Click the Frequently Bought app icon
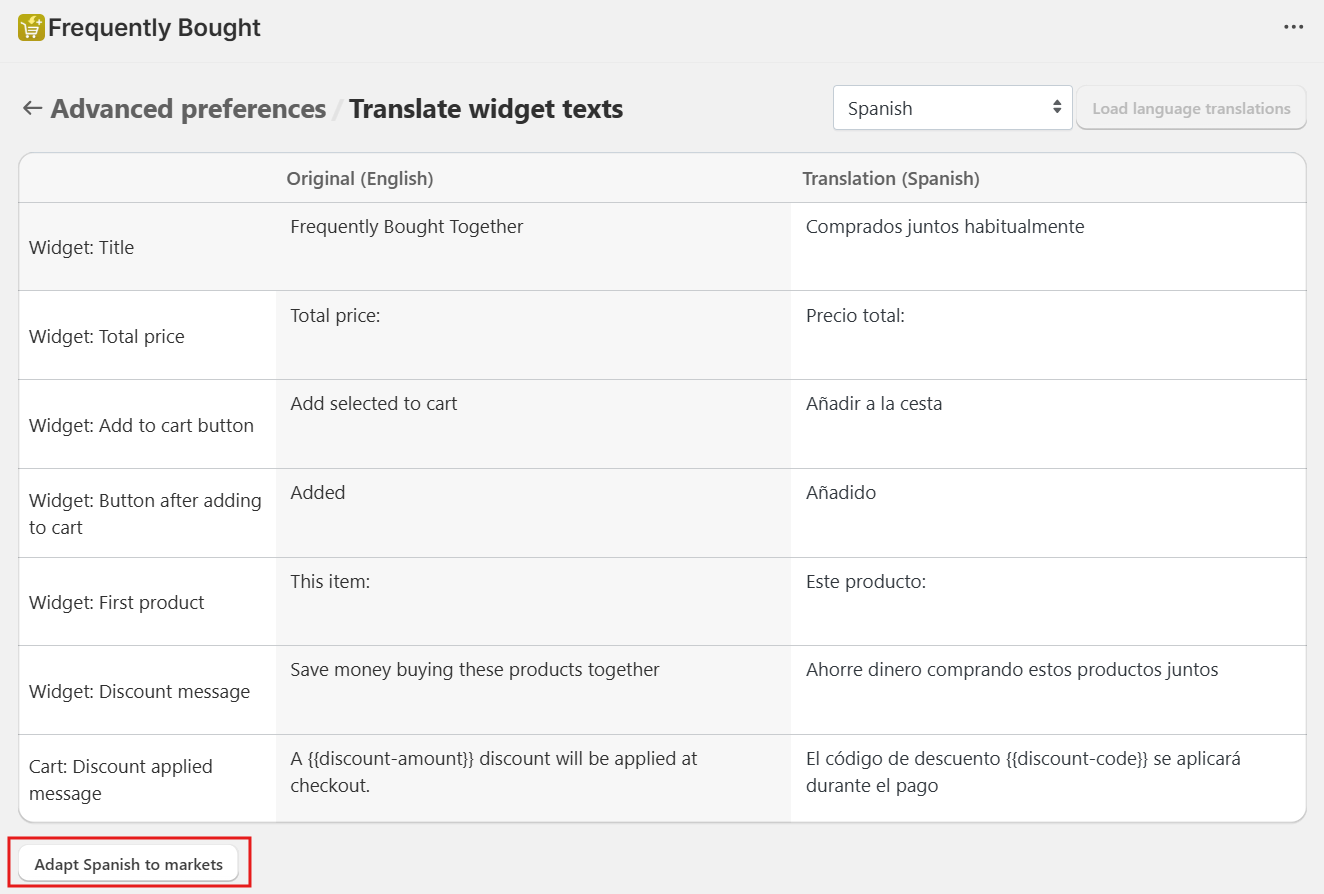This screenshot has width=1324, height=894. [x=31, y=28]
